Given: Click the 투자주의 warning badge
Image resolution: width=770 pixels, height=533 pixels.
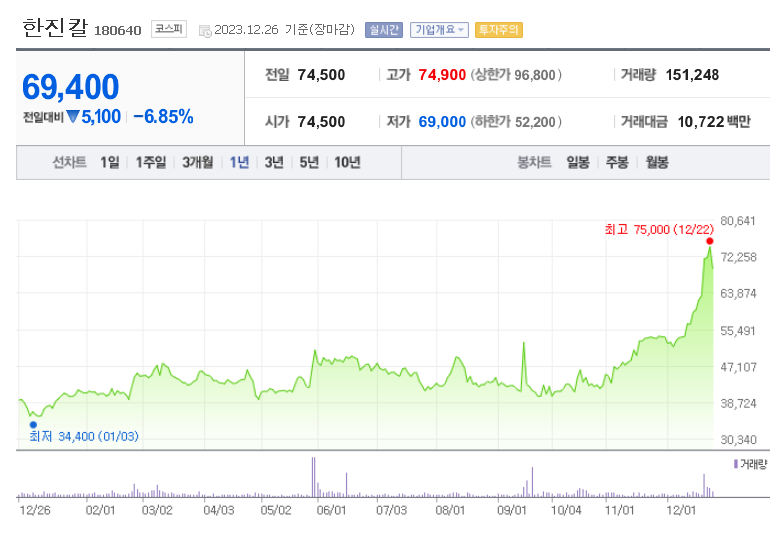Looking at the screenshot, I should coord(499,30).
